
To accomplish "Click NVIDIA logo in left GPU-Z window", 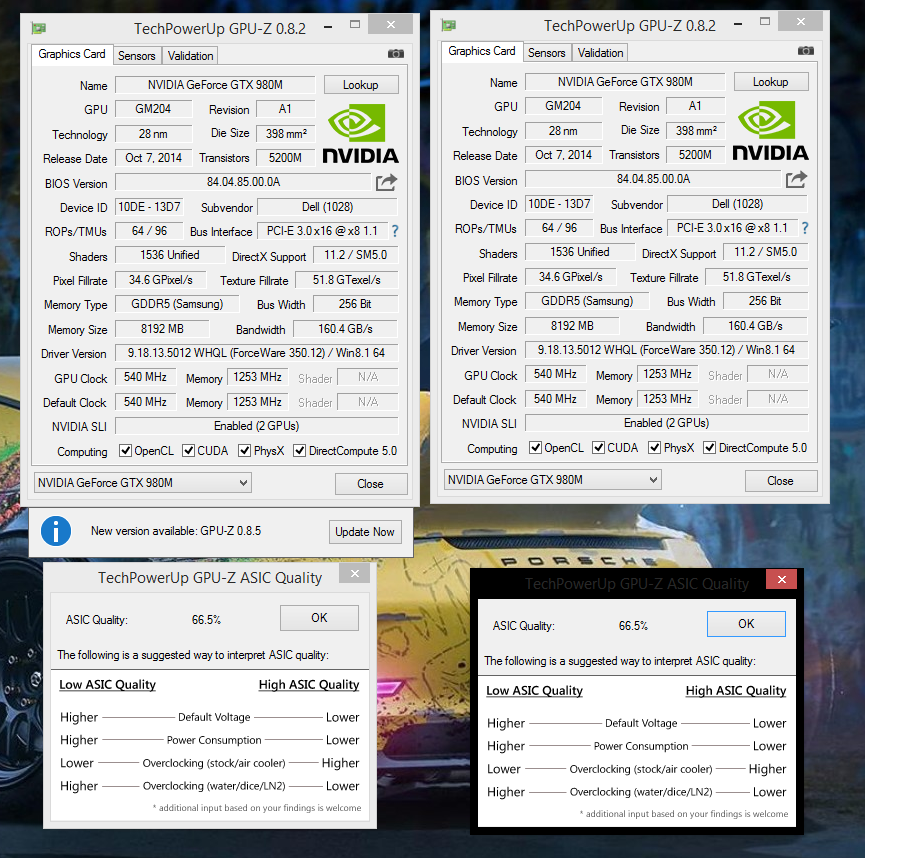I will (360, 133).
